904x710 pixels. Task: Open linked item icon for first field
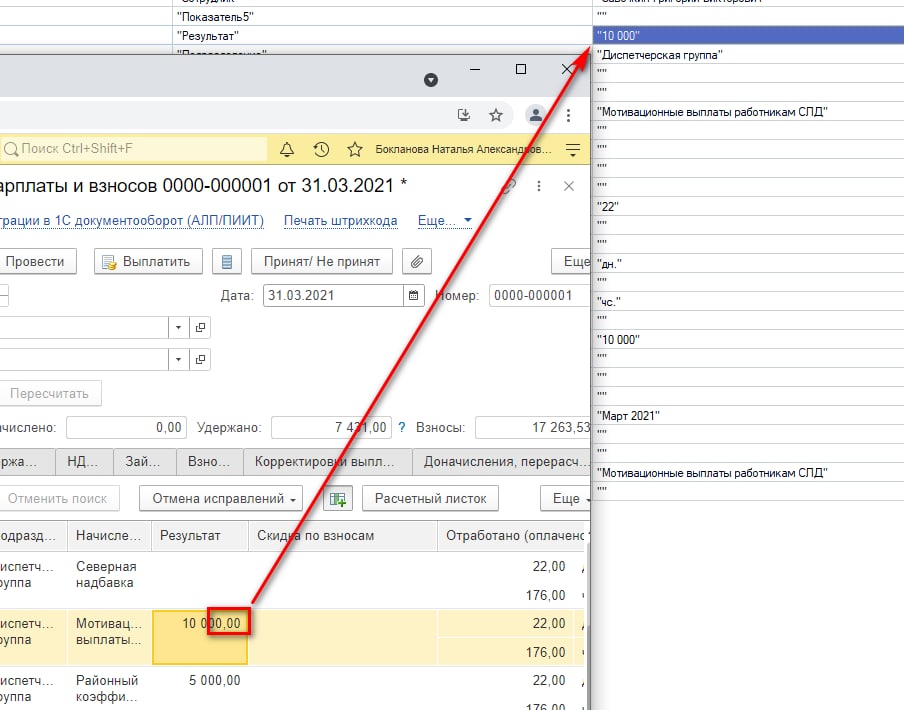(x=200, y=327)
